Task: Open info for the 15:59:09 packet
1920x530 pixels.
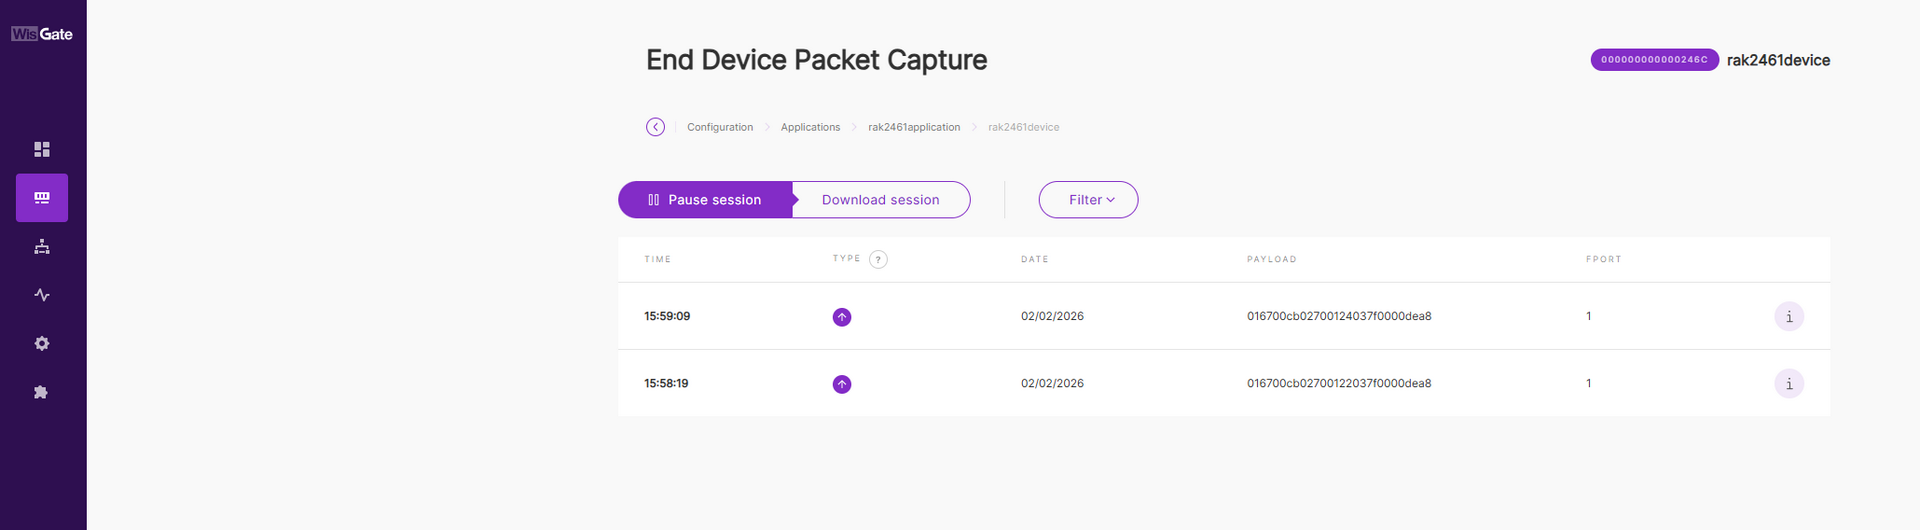Action: (x=1788, y=317)
